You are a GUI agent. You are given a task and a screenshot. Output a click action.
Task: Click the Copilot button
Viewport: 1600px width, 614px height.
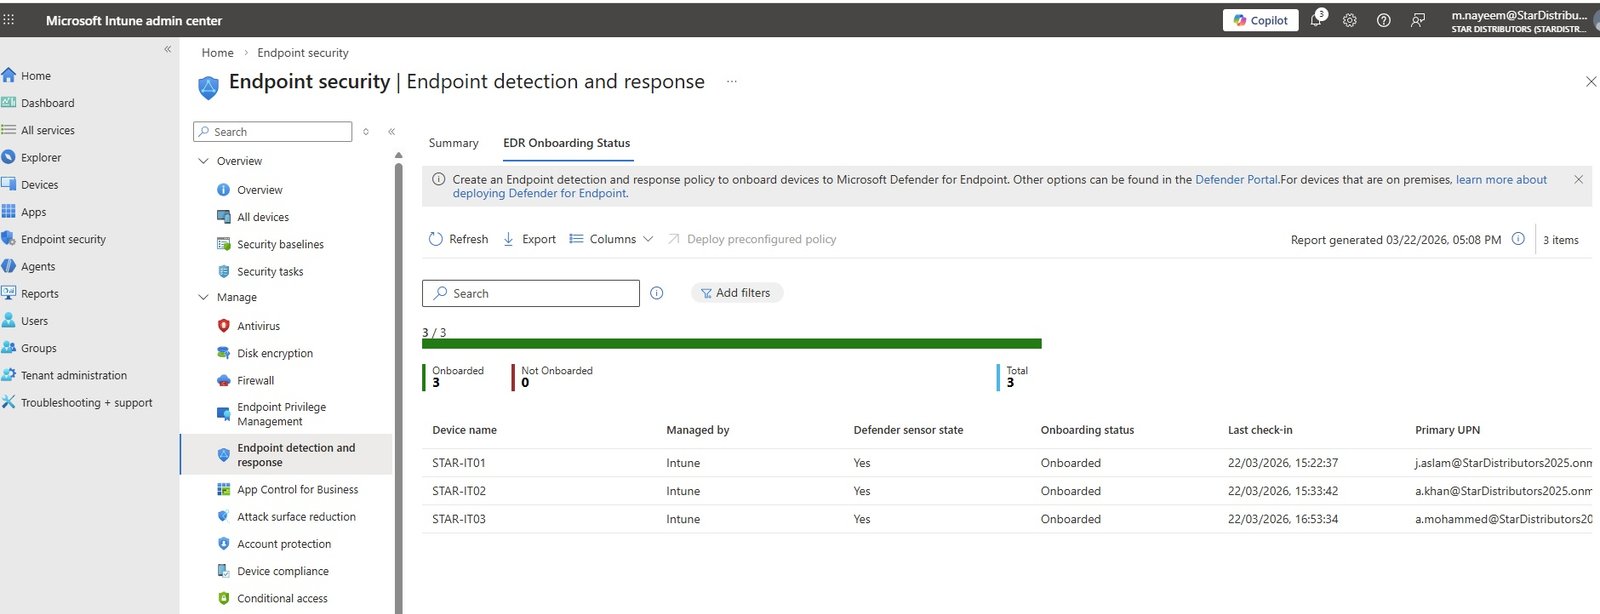click(1260, 20)
